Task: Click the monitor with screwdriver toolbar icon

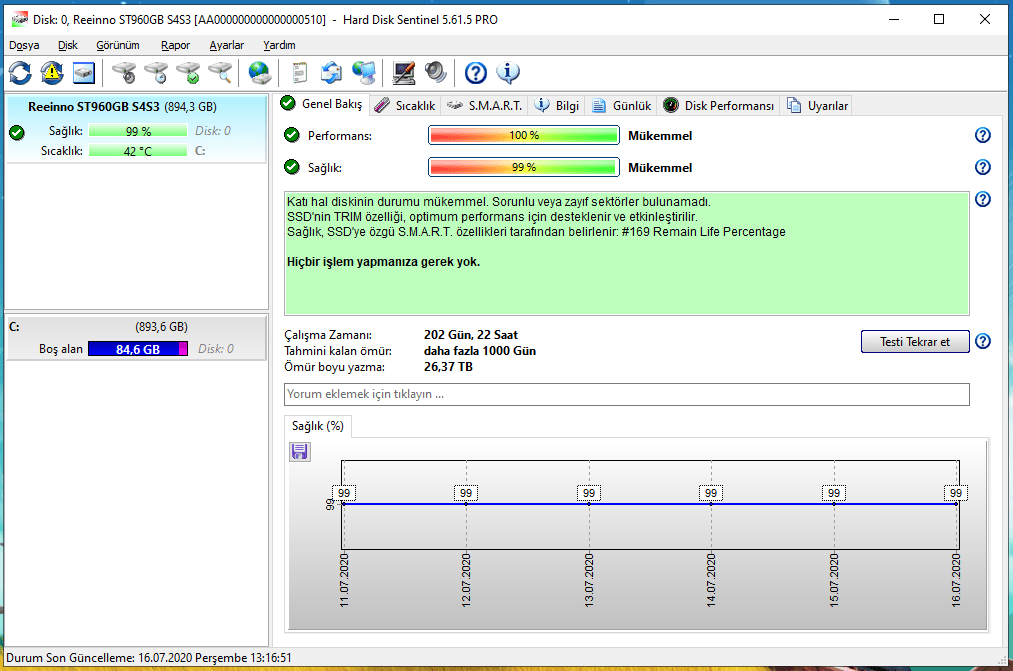Action: [404, 73]
